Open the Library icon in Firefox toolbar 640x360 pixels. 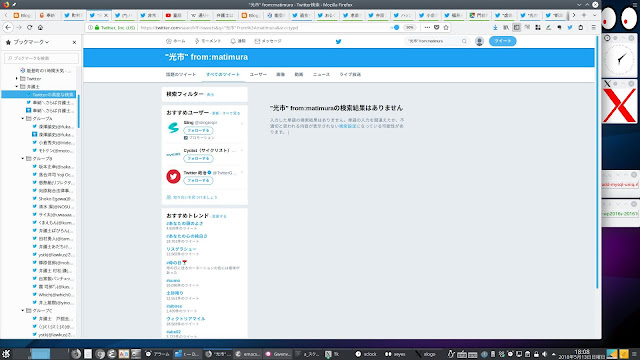click(506, 27)
